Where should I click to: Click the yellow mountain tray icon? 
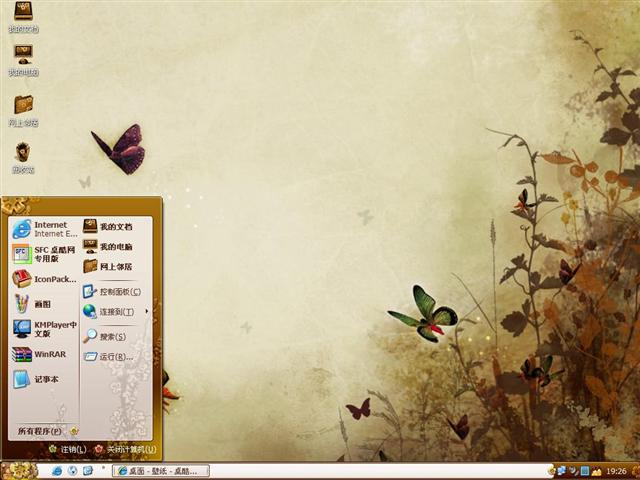click(x=597, y=471)
